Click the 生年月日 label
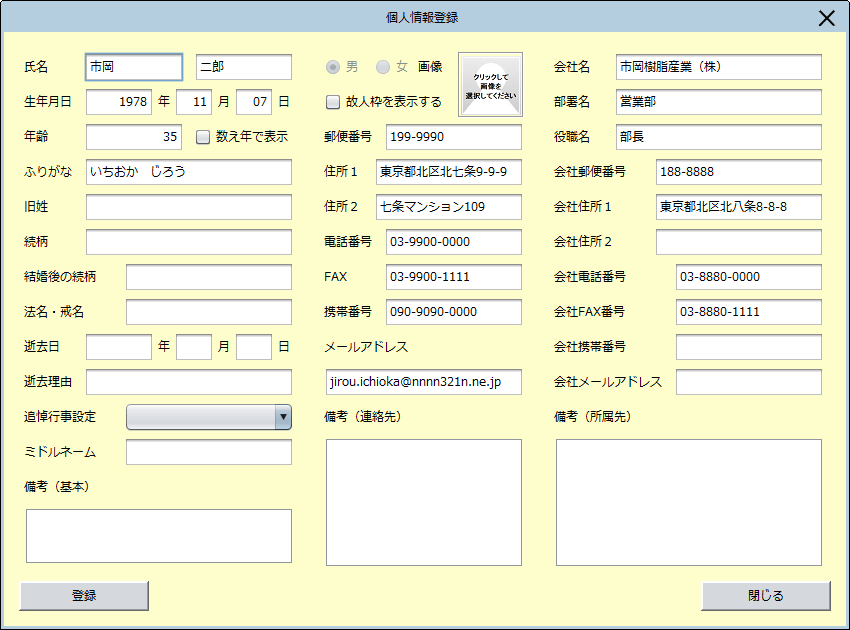 point(48,102)
